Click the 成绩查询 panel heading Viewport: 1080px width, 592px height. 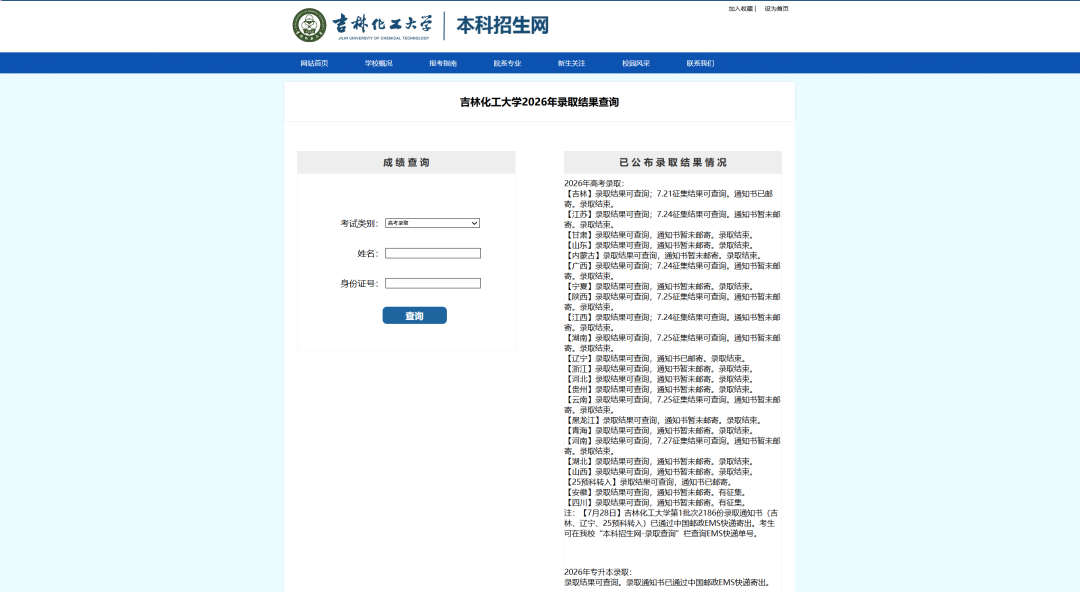coord(406,163)
